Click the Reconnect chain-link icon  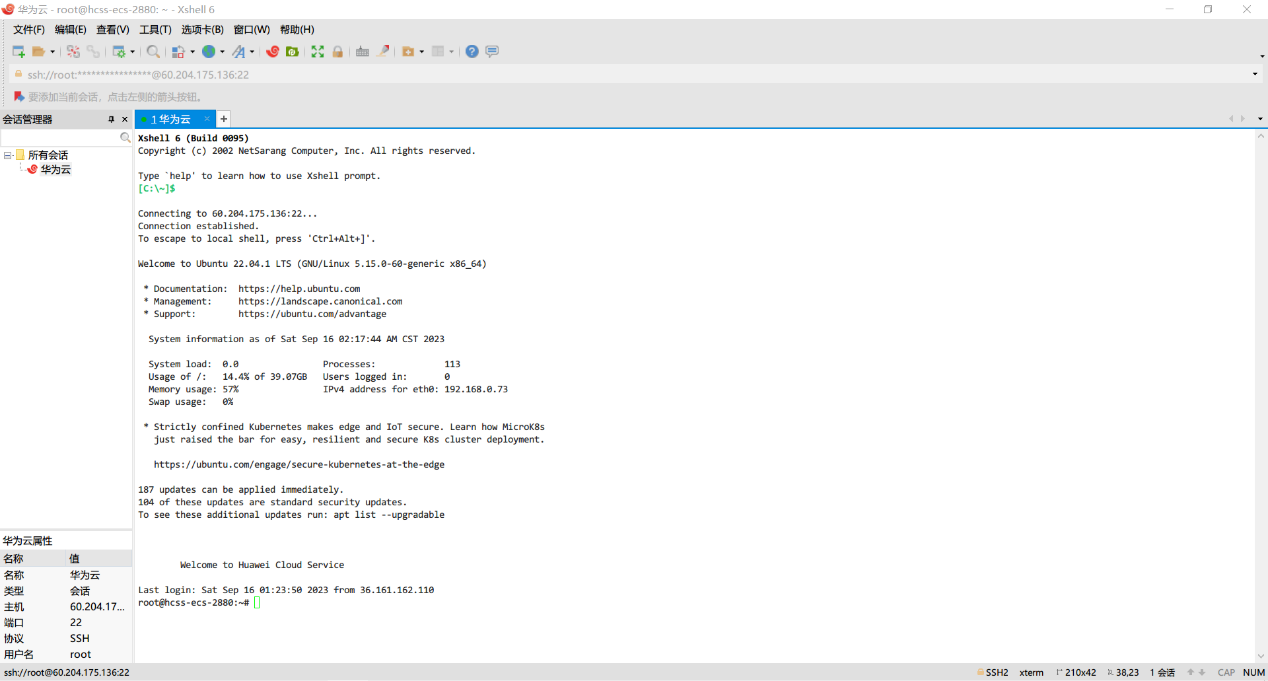(93, 51)
